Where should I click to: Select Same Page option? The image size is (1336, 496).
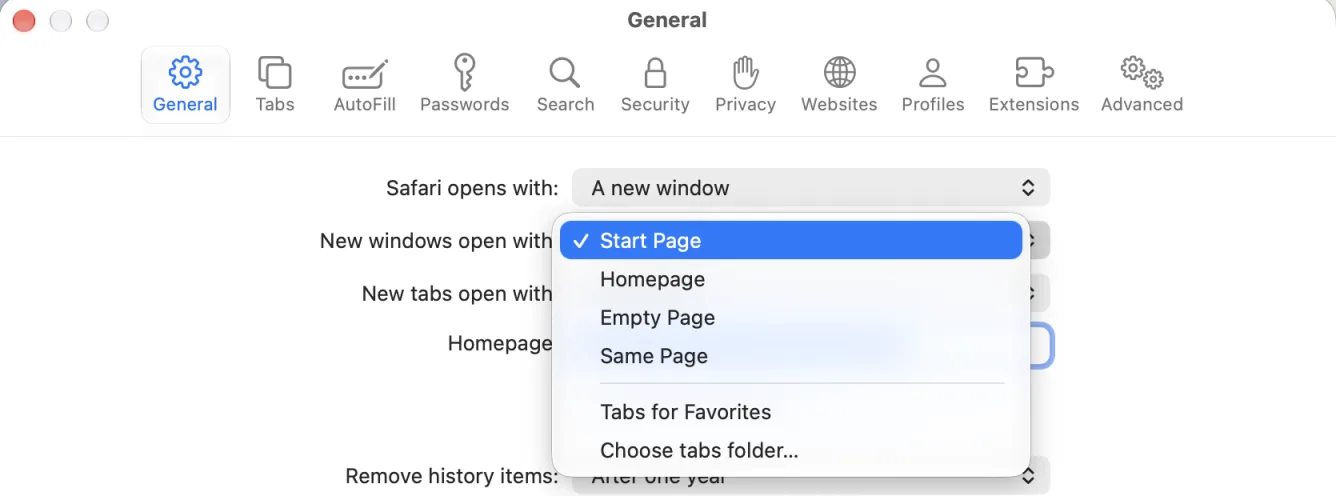791,356
